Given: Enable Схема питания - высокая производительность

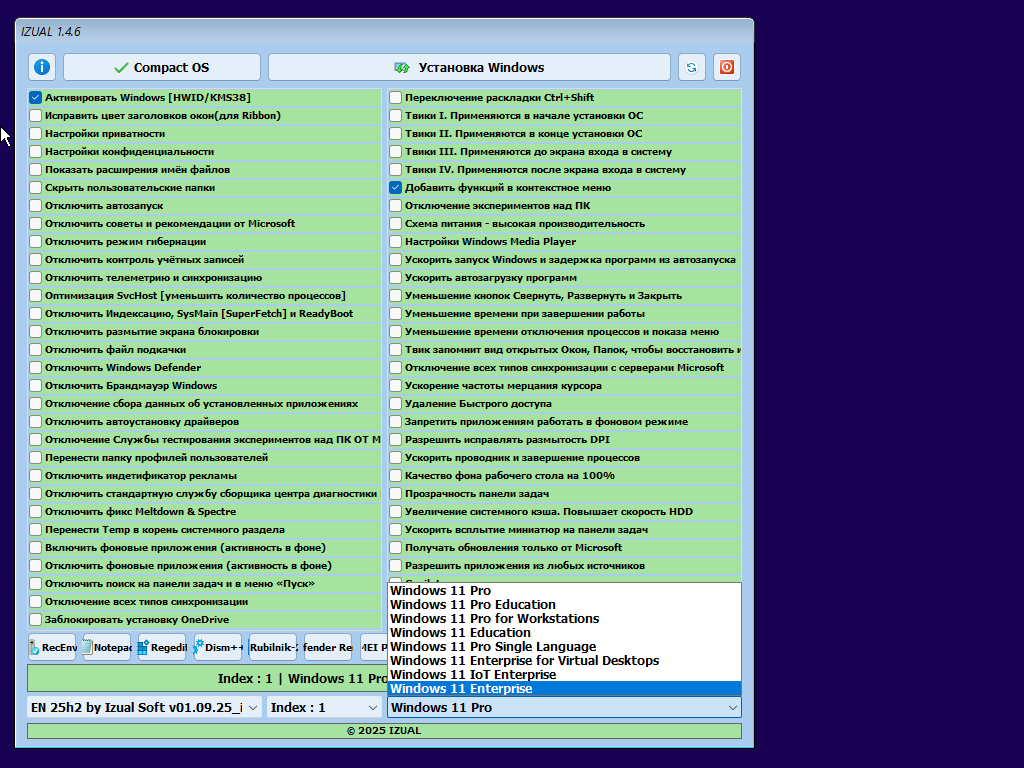Looking at the screenshot, I should (x=395, y=223).
